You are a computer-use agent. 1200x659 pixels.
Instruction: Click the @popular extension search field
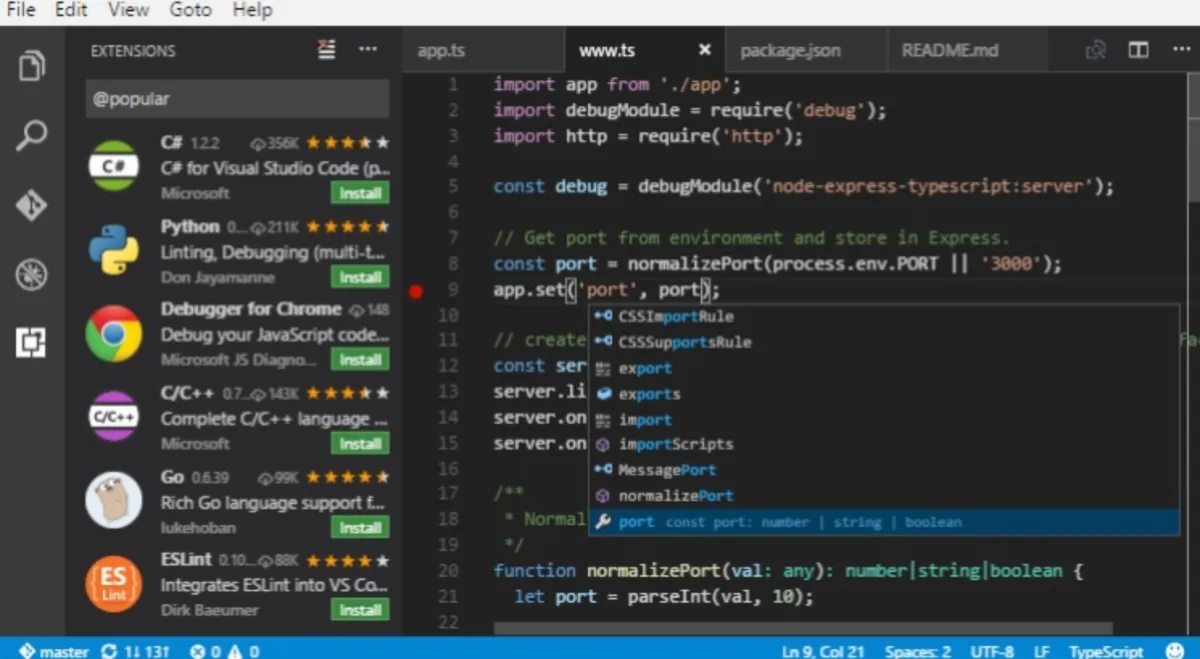[237, 99]
